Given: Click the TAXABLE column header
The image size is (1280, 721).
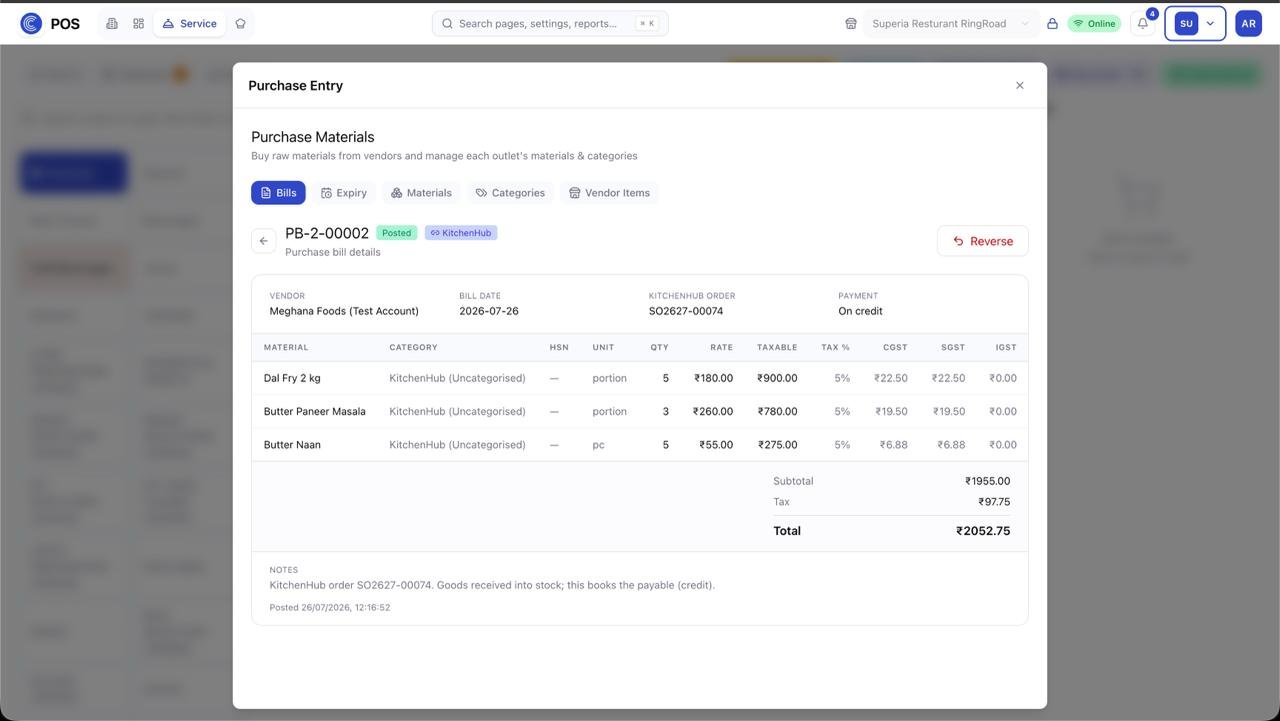Looking at the screenshot, I should coord(777,347).
